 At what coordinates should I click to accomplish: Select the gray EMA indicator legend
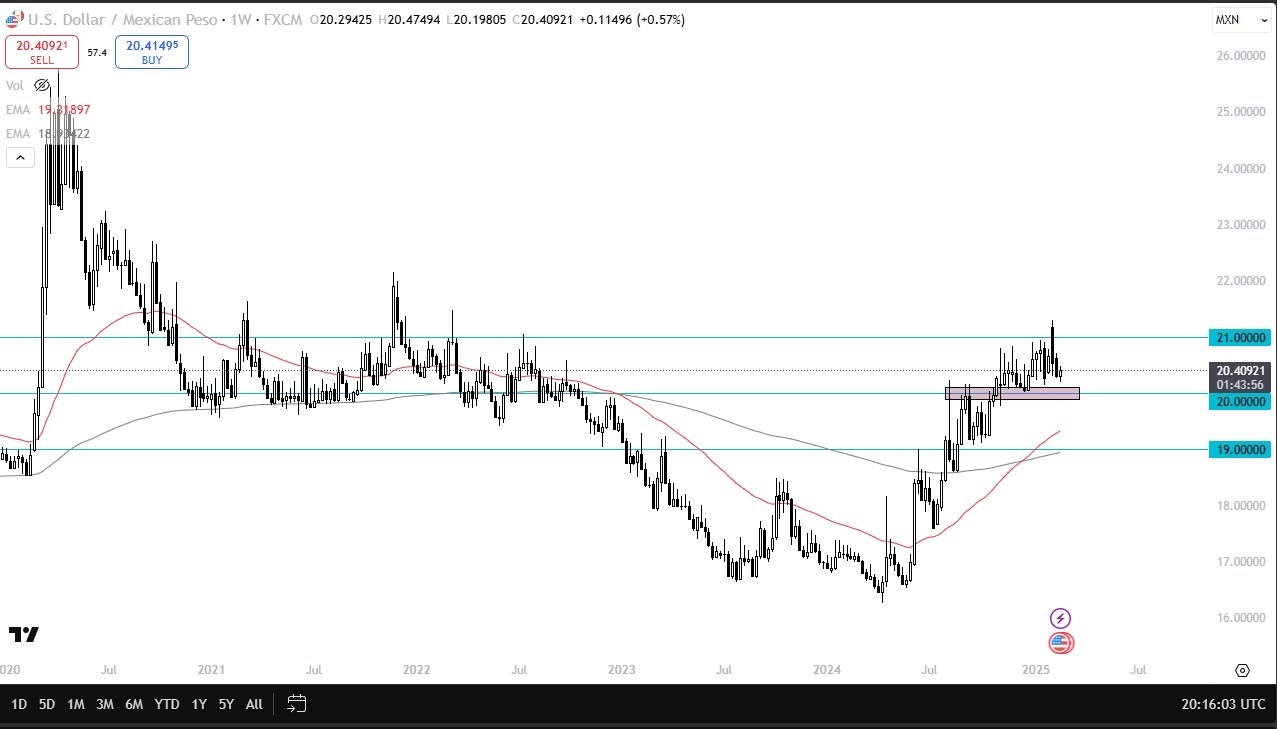(x=48, y=133)
